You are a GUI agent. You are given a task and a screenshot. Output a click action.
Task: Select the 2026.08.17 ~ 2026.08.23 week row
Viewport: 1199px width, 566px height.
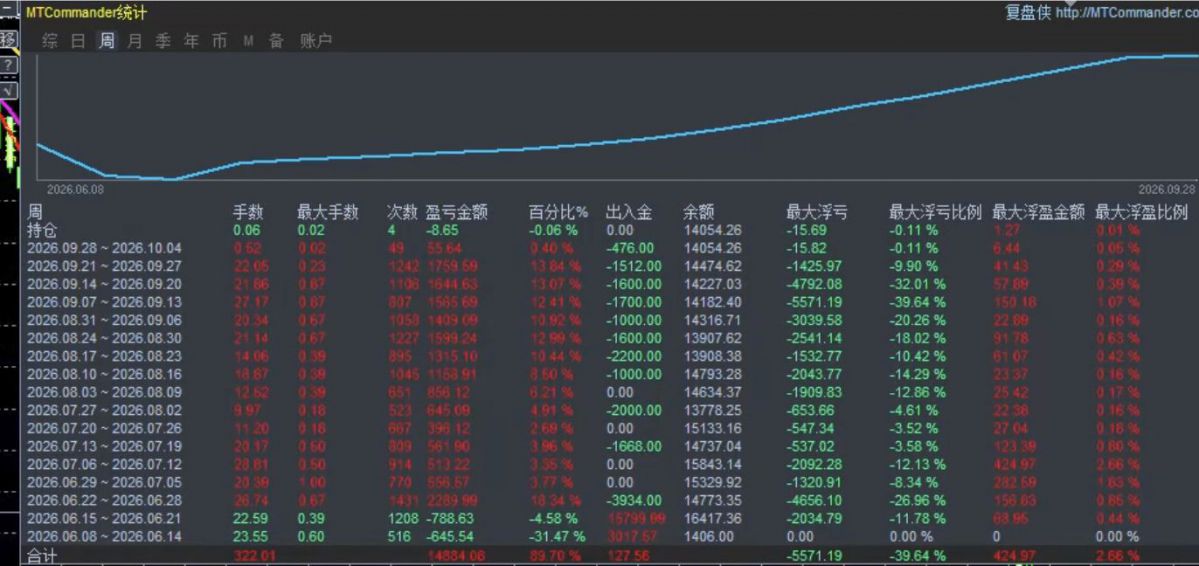(609, 356)
